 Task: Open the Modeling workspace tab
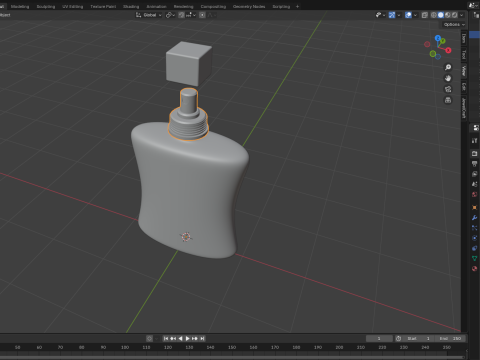20,6
